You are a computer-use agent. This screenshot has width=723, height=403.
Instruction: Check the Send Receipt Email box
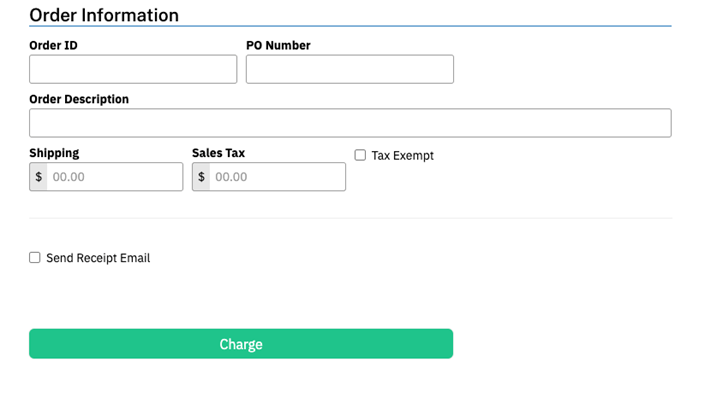35,257
